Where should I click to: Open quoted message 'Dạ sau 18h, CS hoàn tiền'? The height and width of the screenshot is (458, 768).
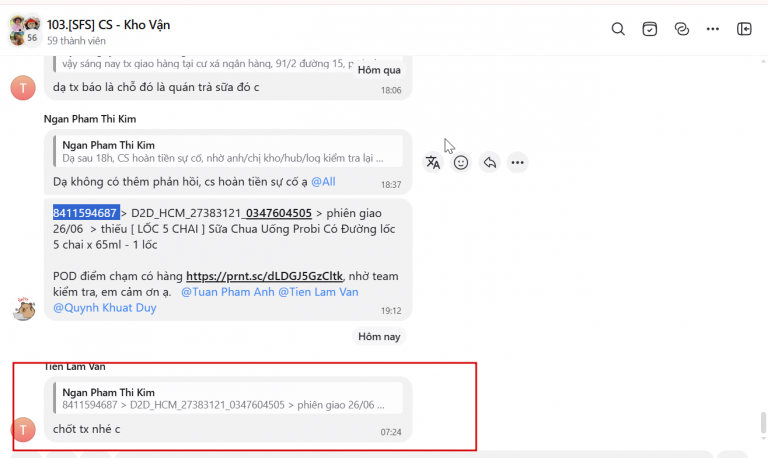pos(228,151)
